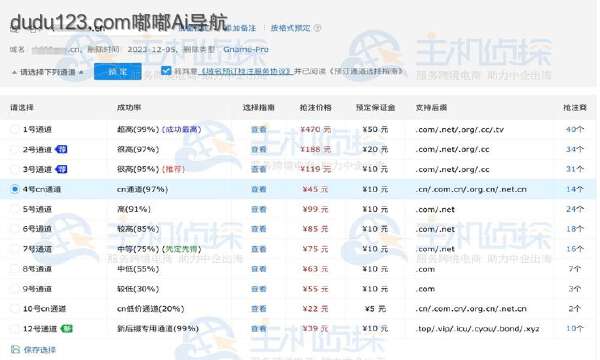Click 查看 guide for 1号通道
Viewport: 600px width, 360px height.
pos(259,130)
